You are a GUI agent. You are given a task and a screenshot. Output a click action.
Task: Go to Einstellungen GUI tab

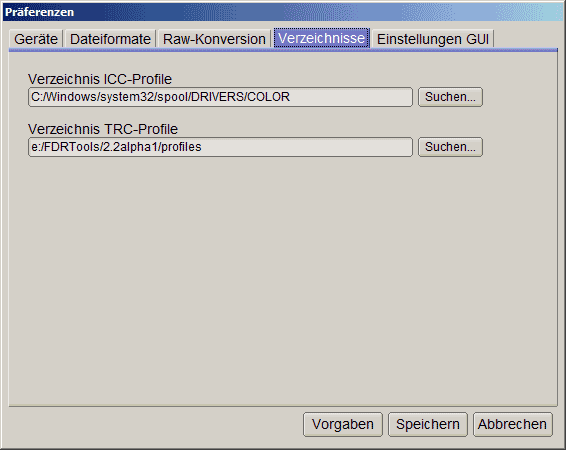(x=433, y=39)
